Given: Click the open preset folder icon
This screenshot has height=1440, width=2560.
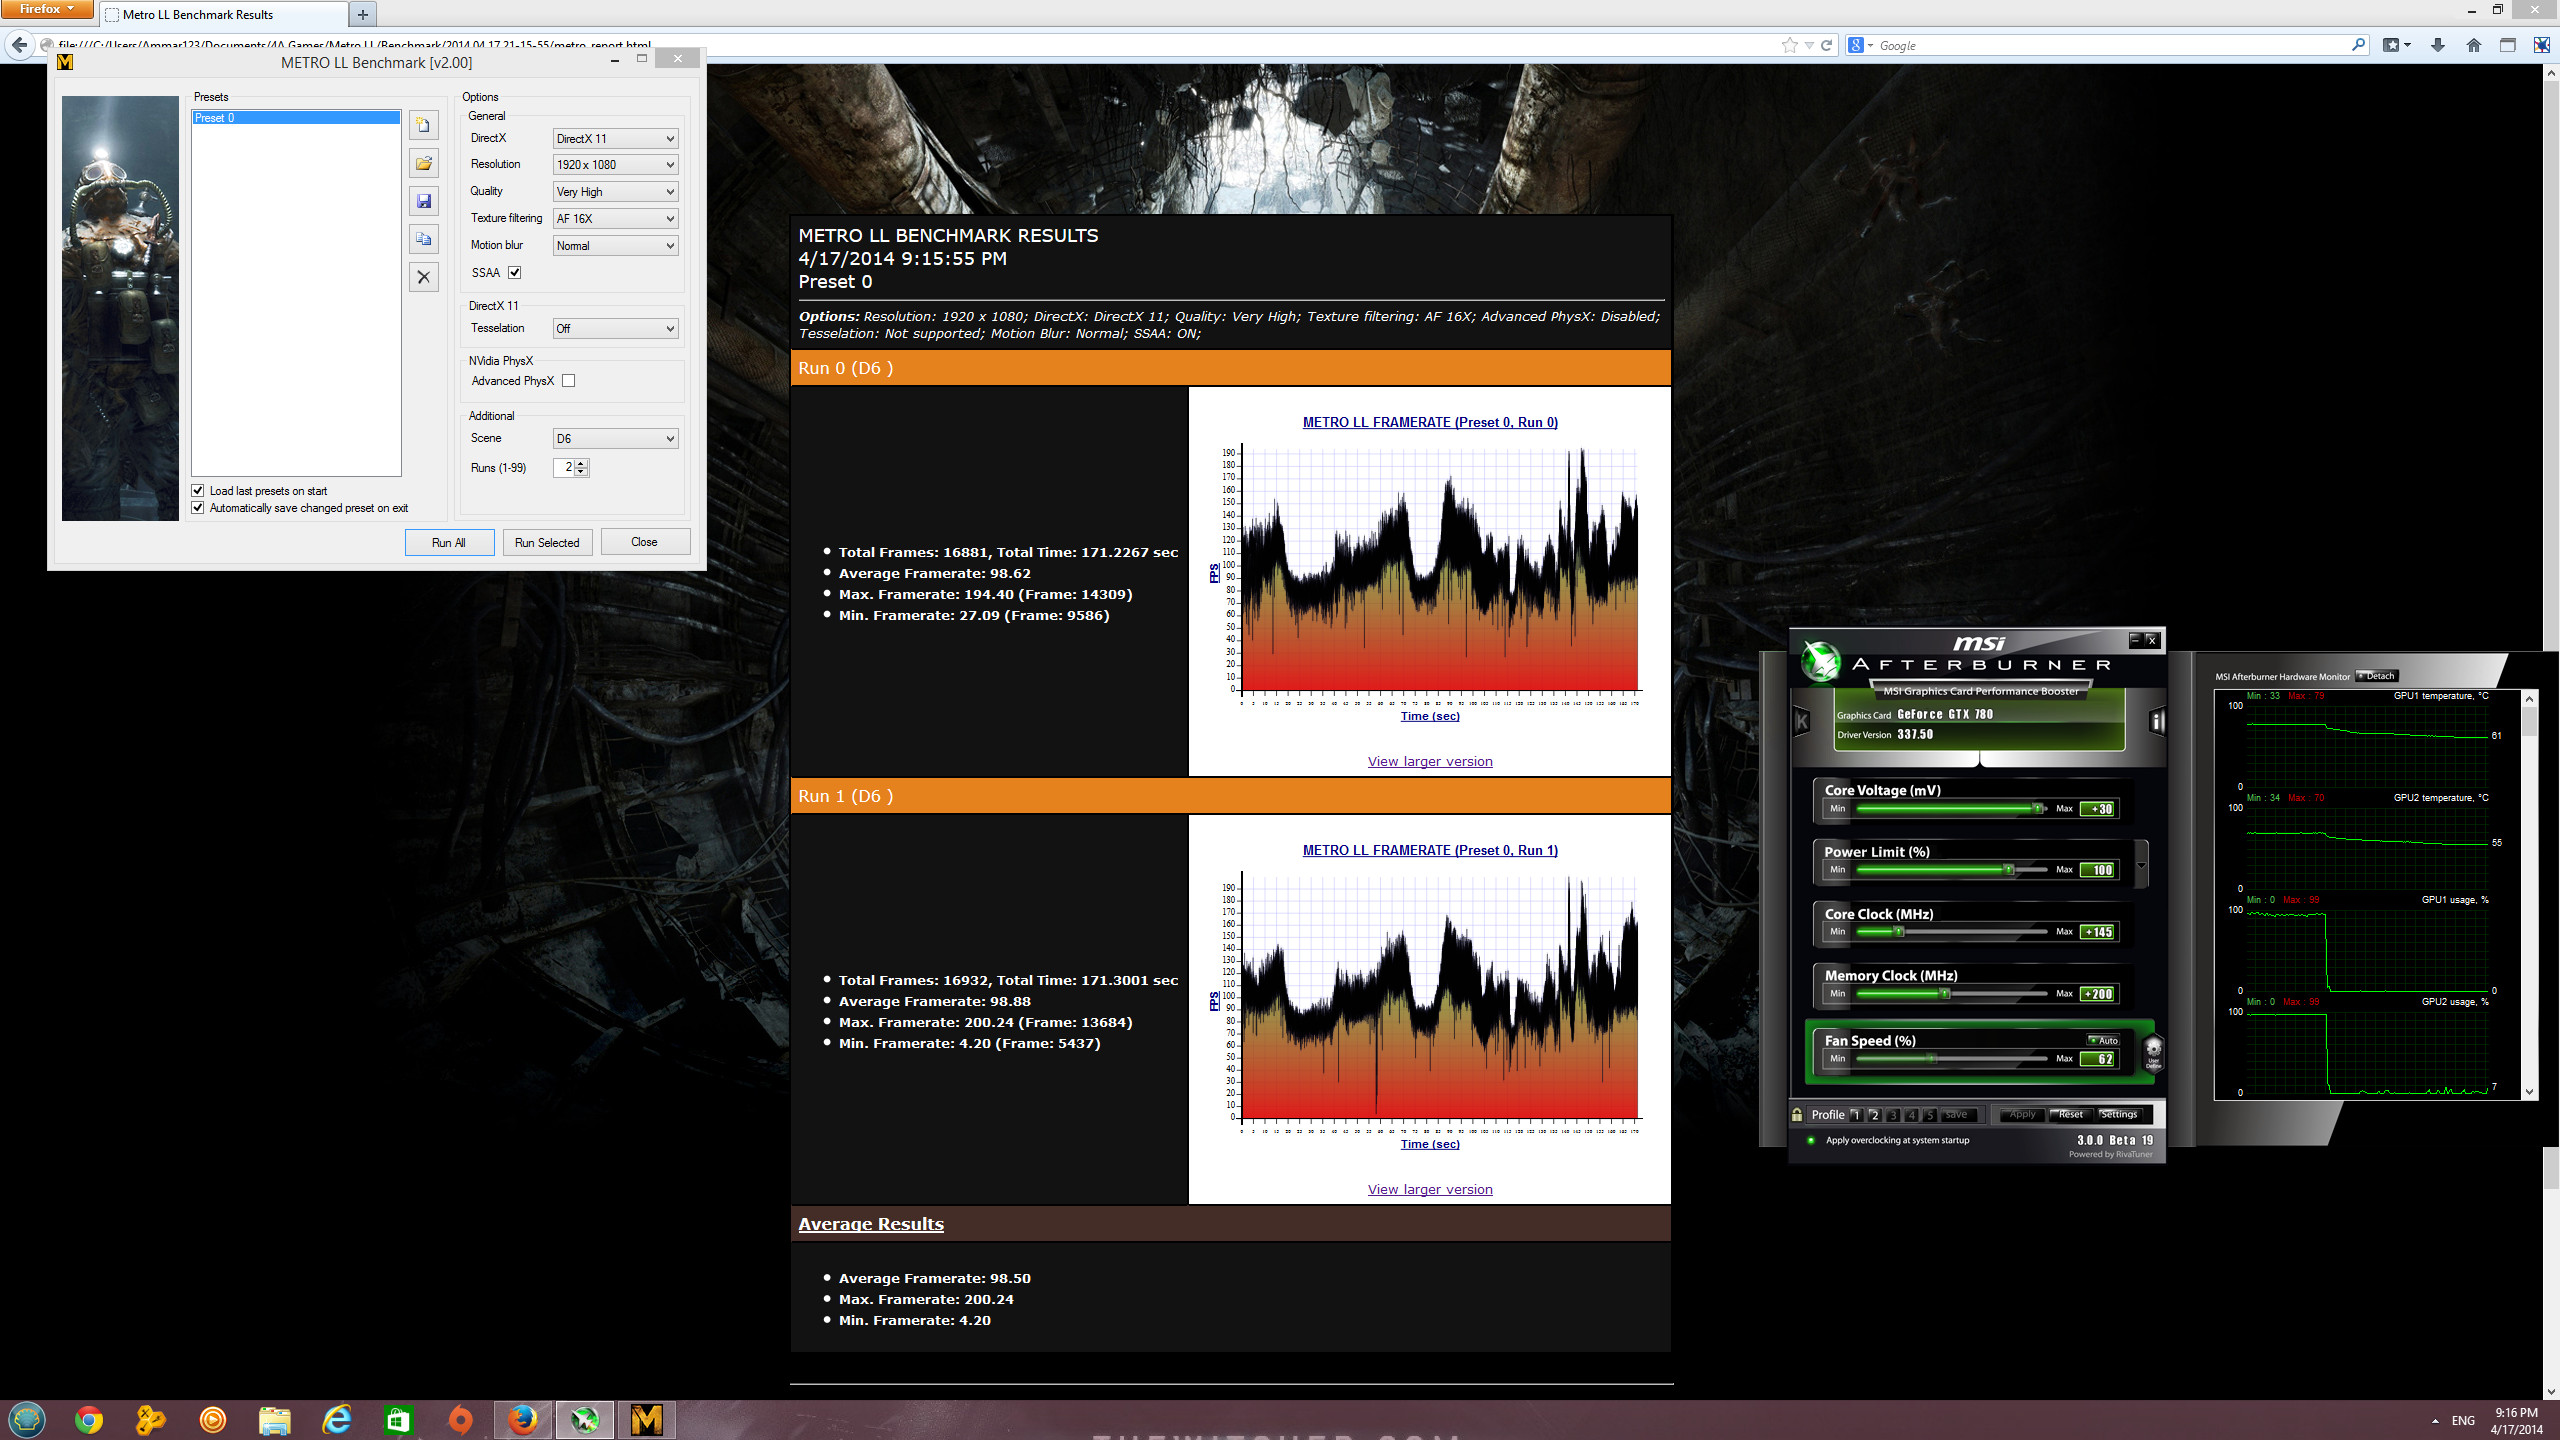Looking at the screenshot, I should click(x=424, y=164).
